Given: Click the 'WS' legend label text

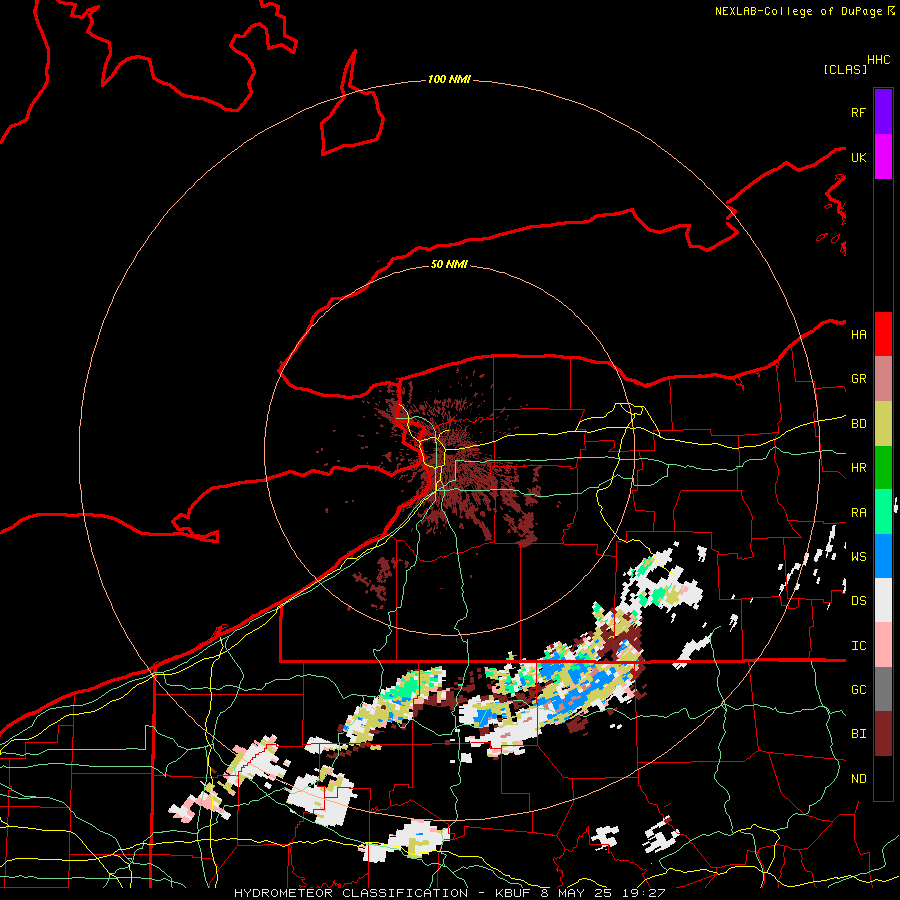Looking at the screenshot, I should click(x=858, y=557).
